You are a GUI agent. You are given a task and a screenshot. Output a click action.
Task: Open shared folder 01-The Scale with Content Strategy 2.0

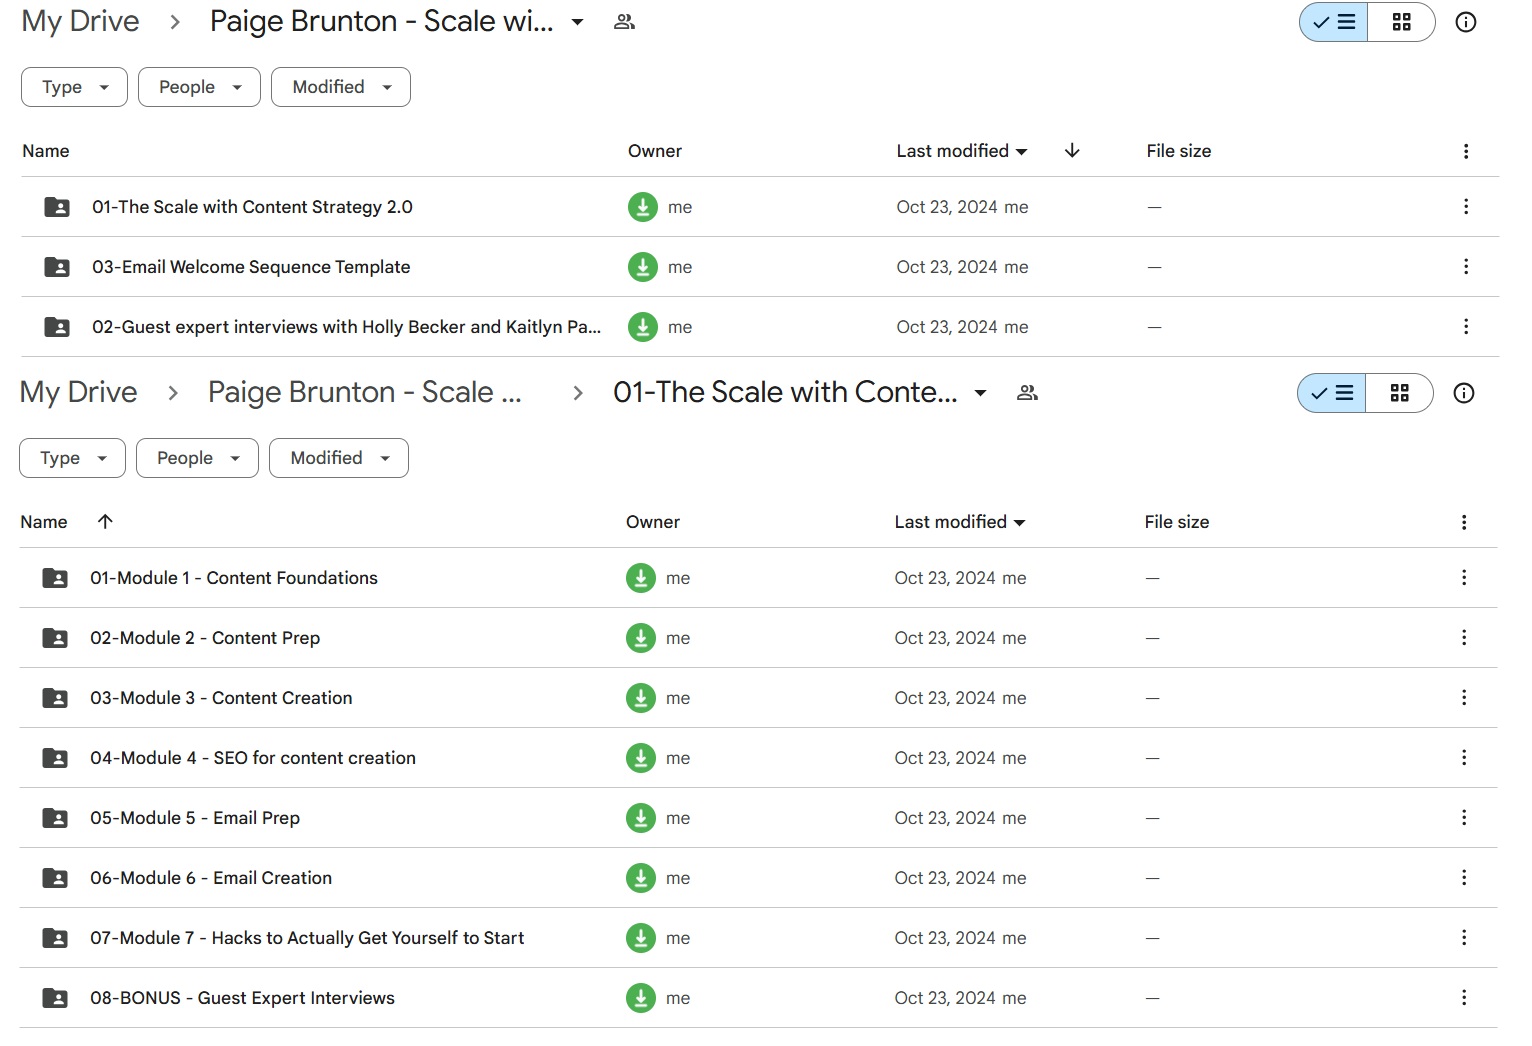pos(252,207)
